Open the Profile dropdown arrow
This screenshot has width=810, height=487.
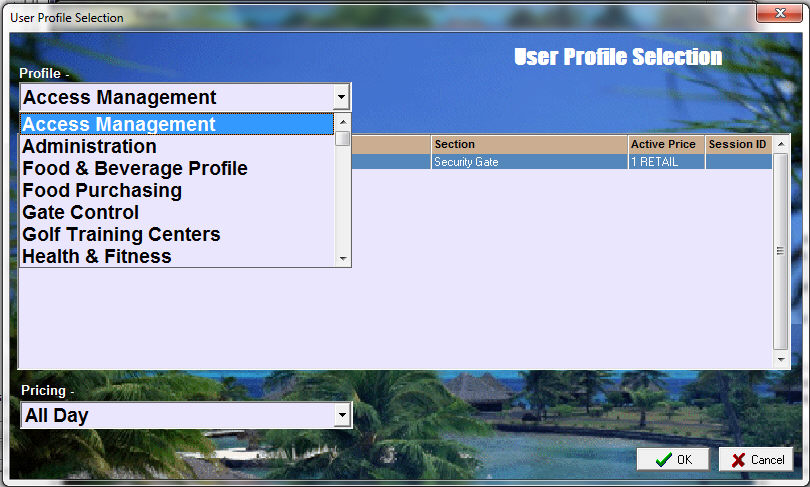[342, 98]
